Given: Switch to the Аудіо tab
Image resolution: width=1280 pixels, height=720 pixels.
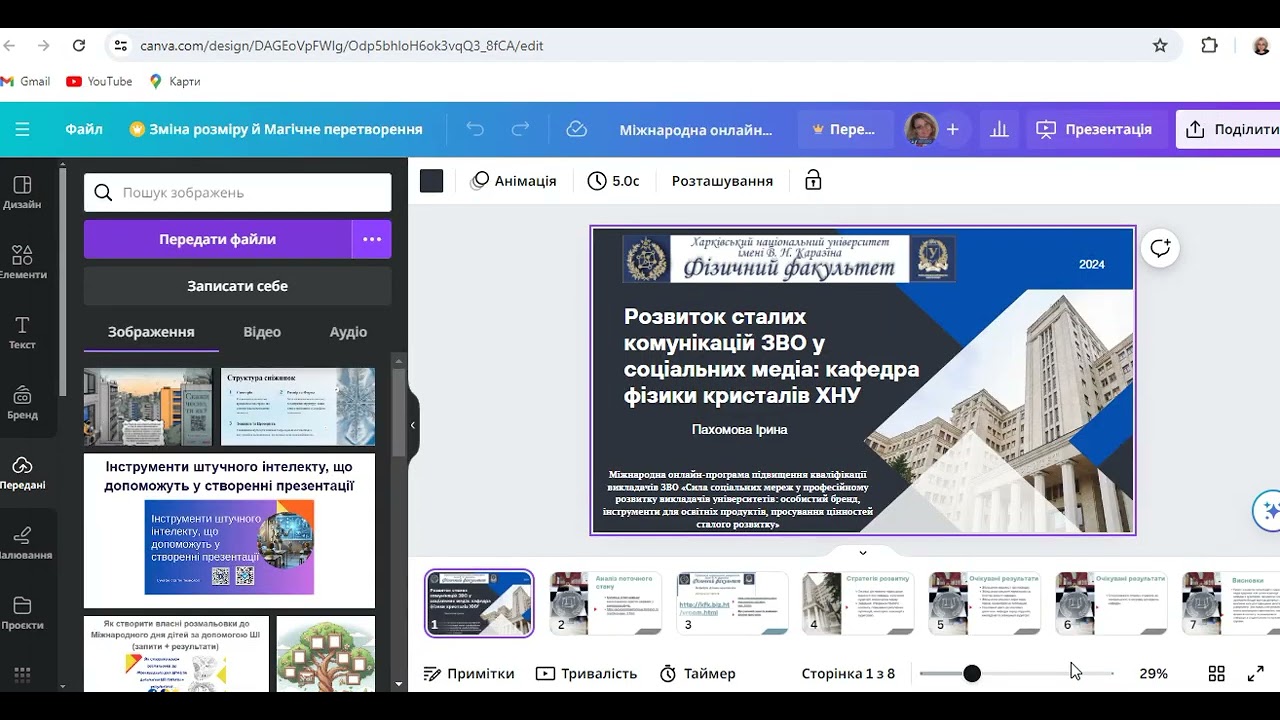Looking at the screenshot, I should pyautogui.click(x=348, y=332).
